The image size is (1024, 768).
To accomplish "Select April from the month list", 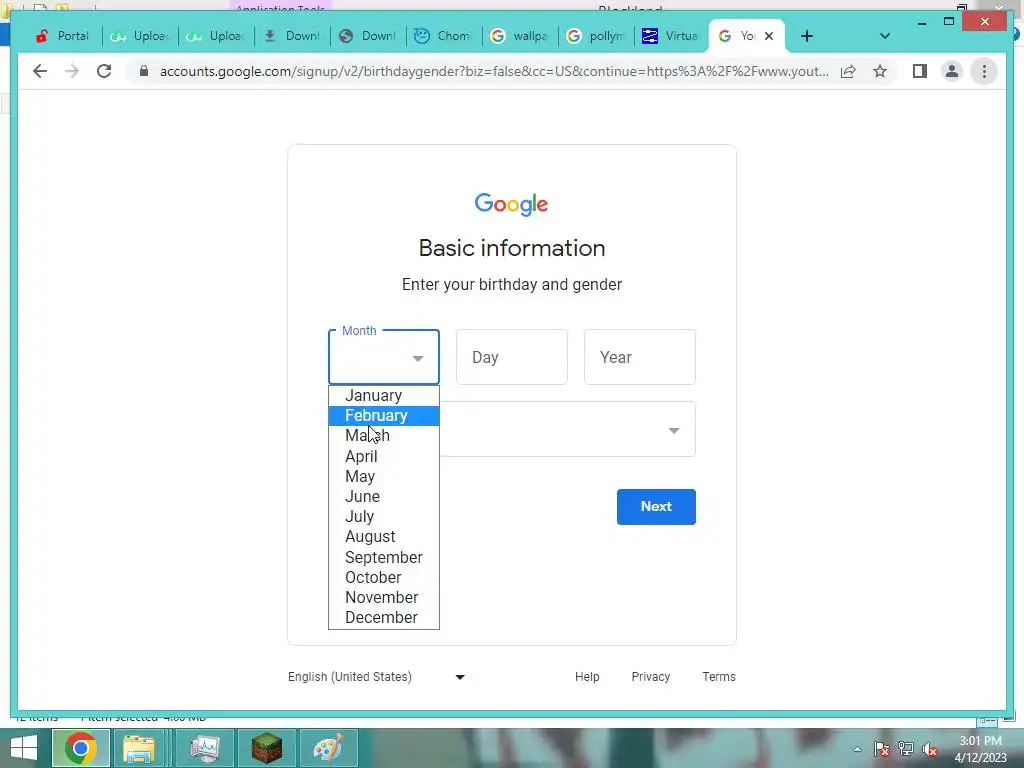I will [384, 456].
